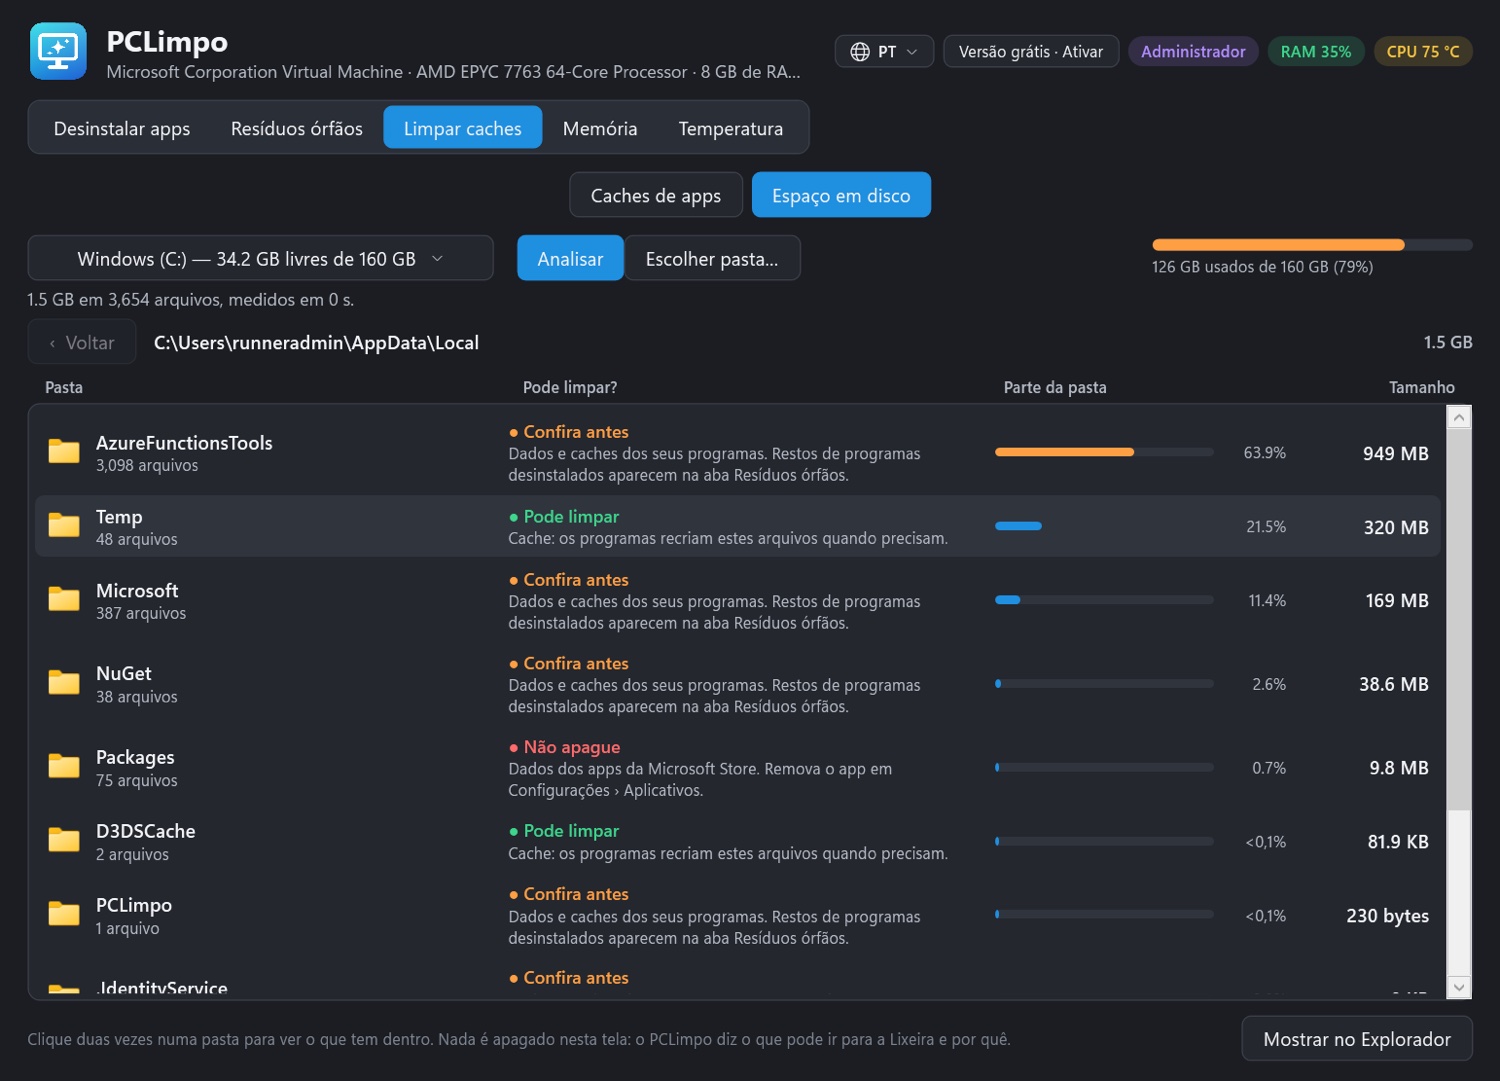Image resolution: width=1500 pixels, height=1081 pixels.
Task: Click the Analisar button
Action: tap(570, 259)
